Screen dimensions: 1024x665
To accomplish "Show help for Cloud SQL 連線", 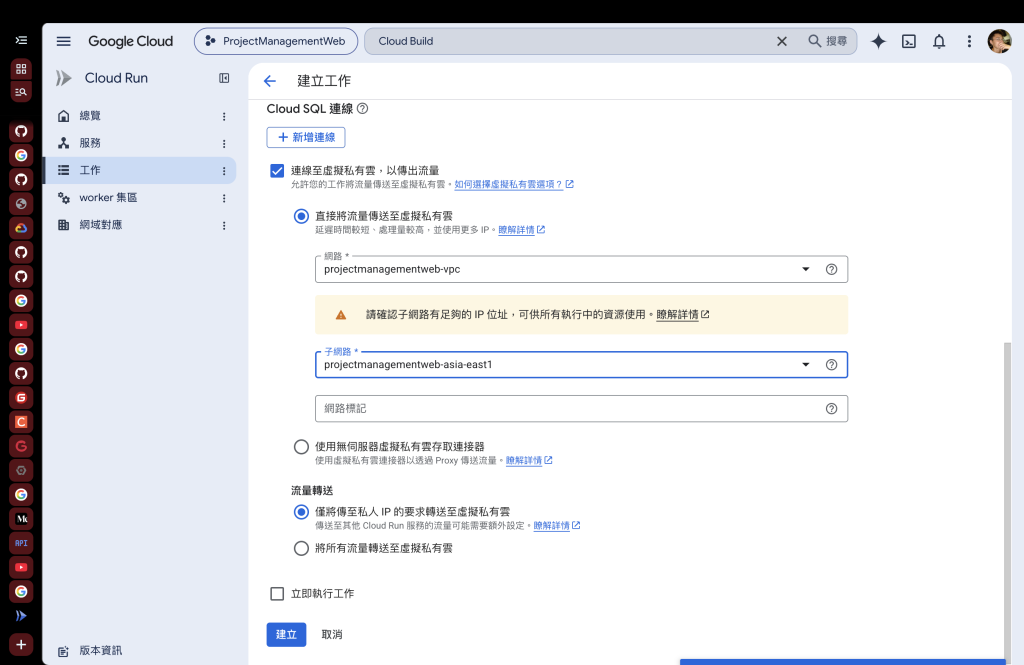I will 362,108.
